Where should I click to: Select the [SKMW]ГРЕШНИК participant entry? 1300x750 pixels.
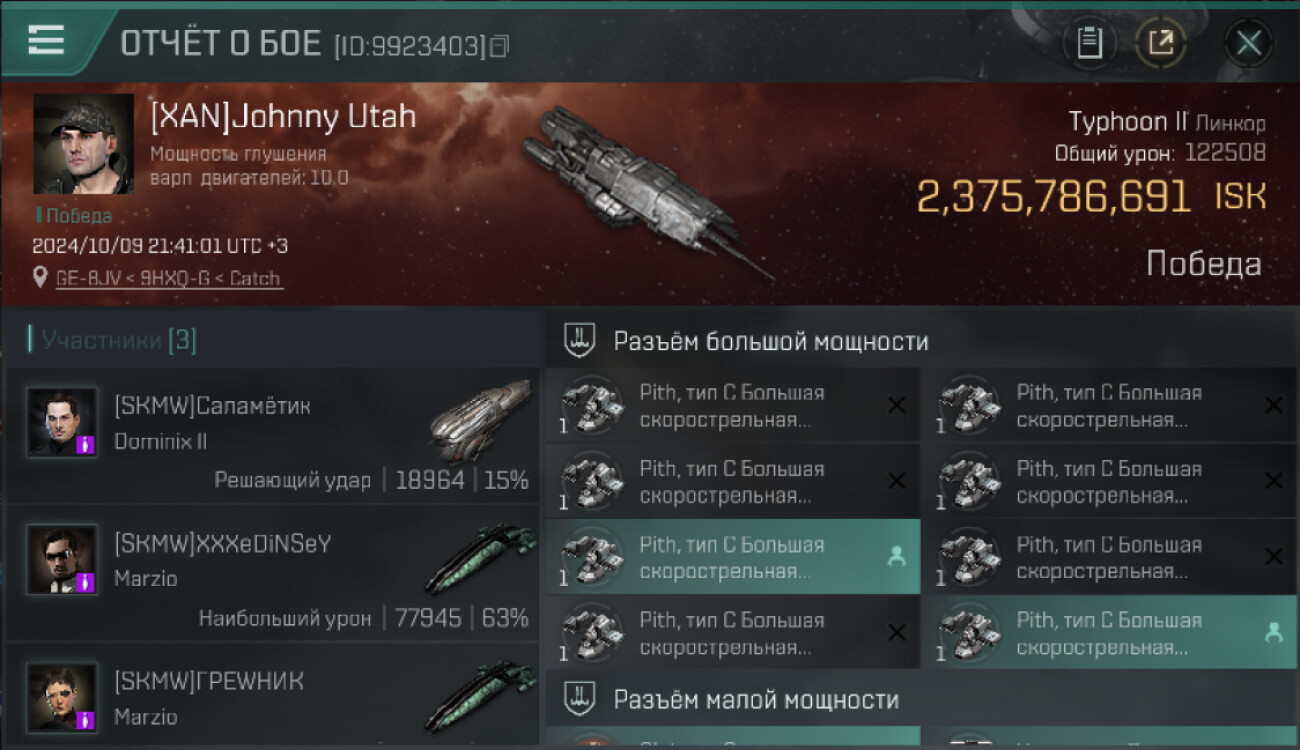[272, 697]
